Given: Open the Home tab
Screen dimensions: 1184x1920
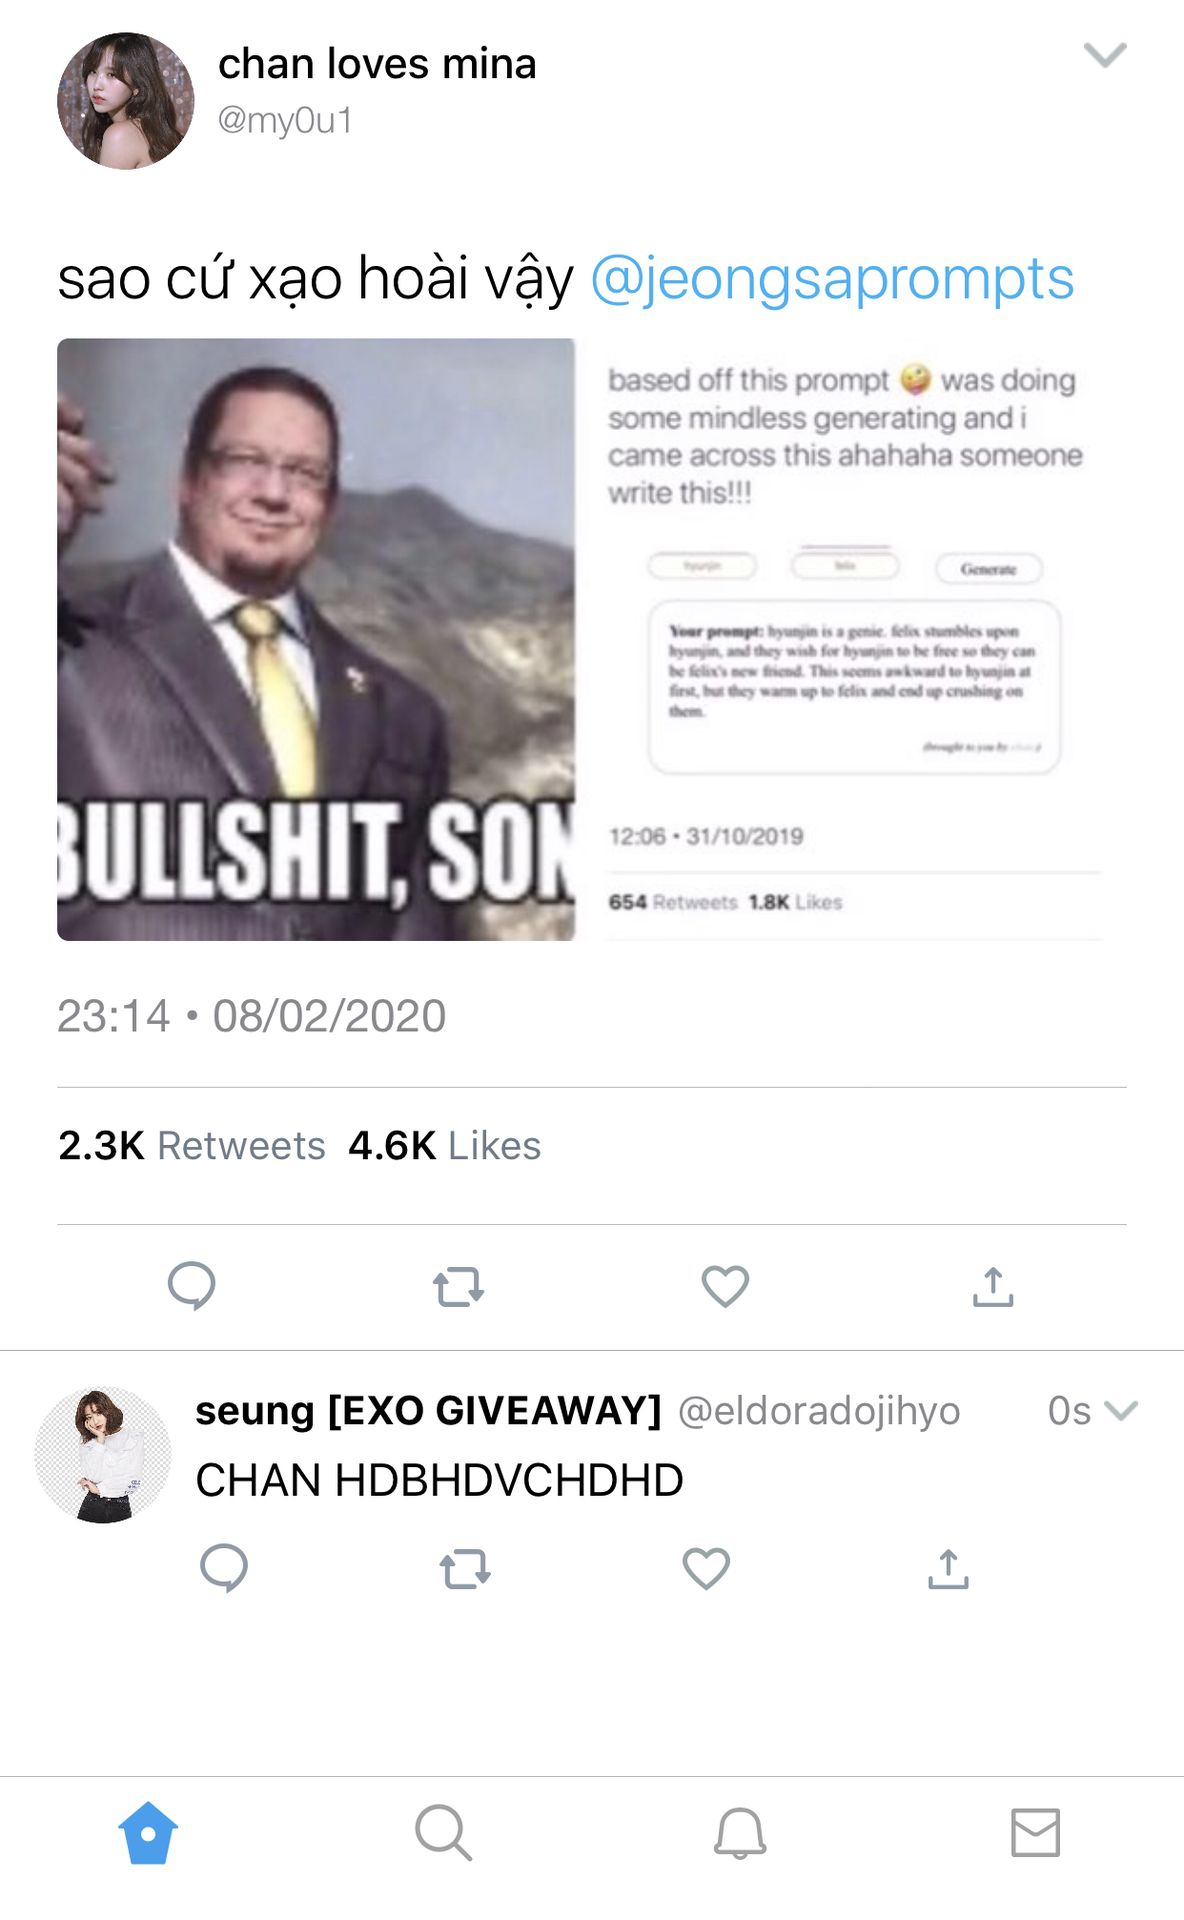Looking at the screenshot, I should pyautogui.click(x=148, y=1833).
